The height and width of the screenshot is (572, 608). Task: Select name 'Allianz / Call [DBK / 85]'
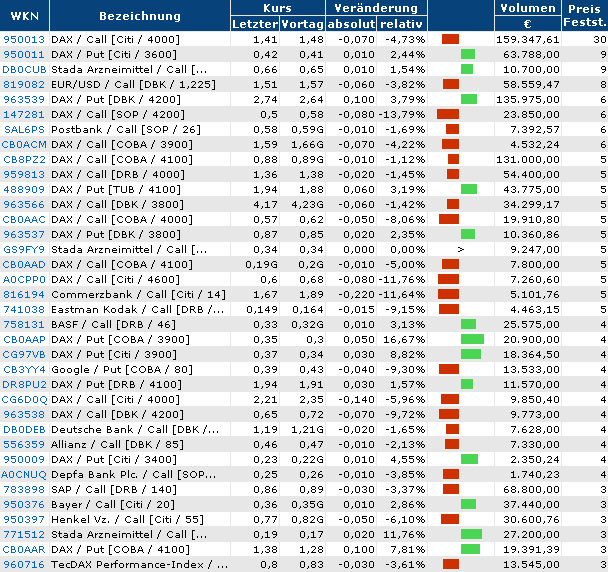coord(117,444)
